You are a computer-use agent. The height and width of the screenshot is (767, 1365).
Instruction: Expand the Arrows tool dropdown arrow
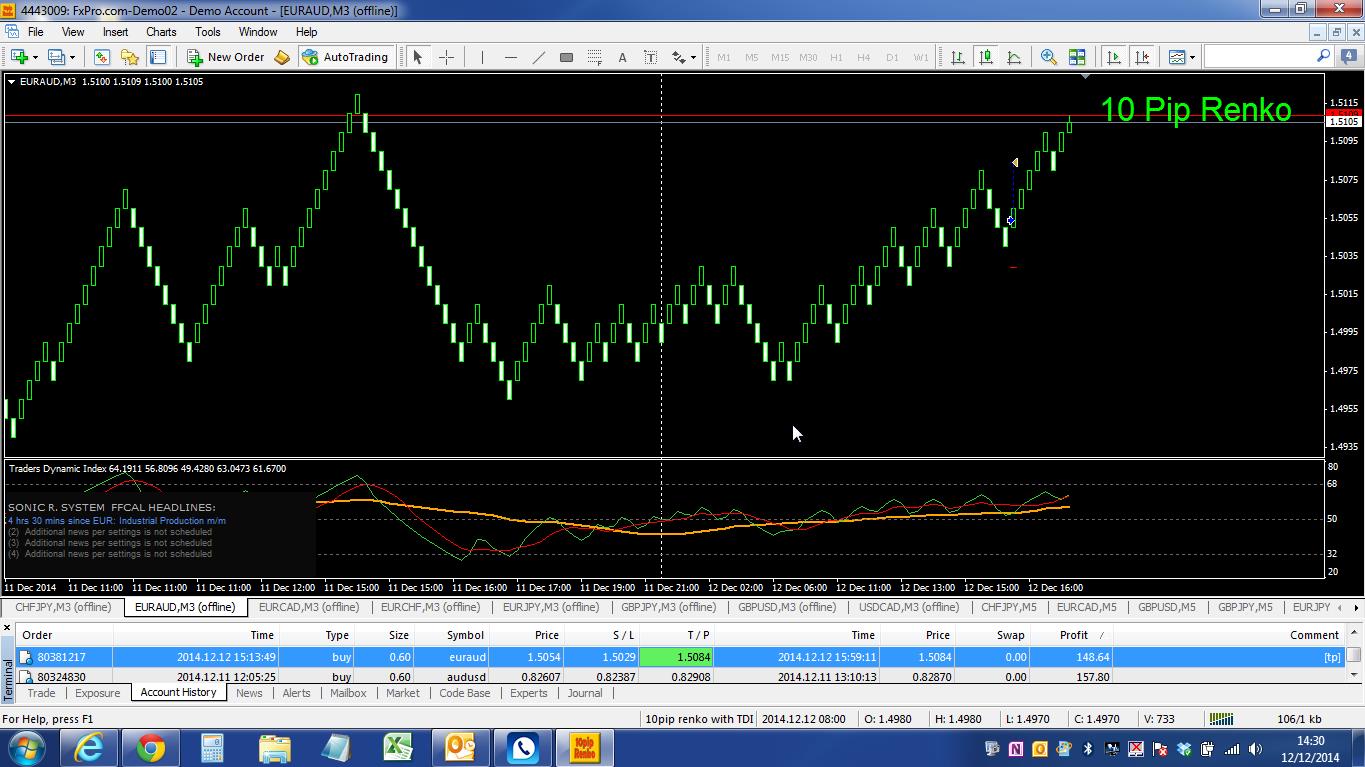tap(693, 57)
